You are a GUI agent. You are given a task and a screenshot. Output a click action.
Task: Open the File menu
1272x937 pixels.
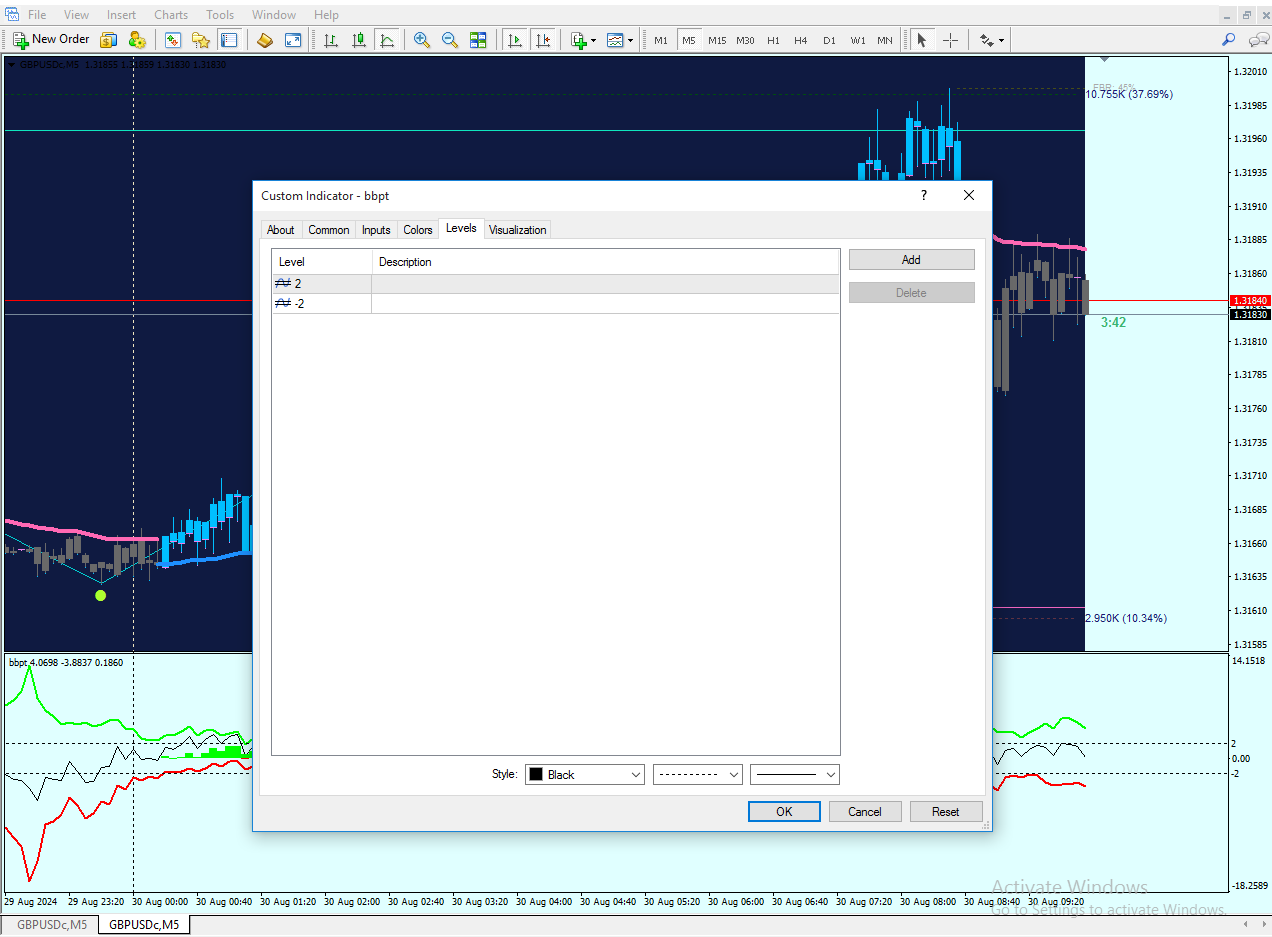click(x=37, y=15)
